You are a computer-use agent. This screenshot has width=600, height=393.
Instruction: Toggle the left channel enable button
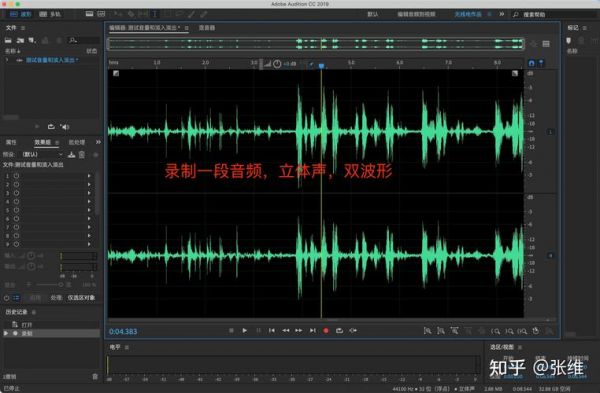tap(551, 132)
